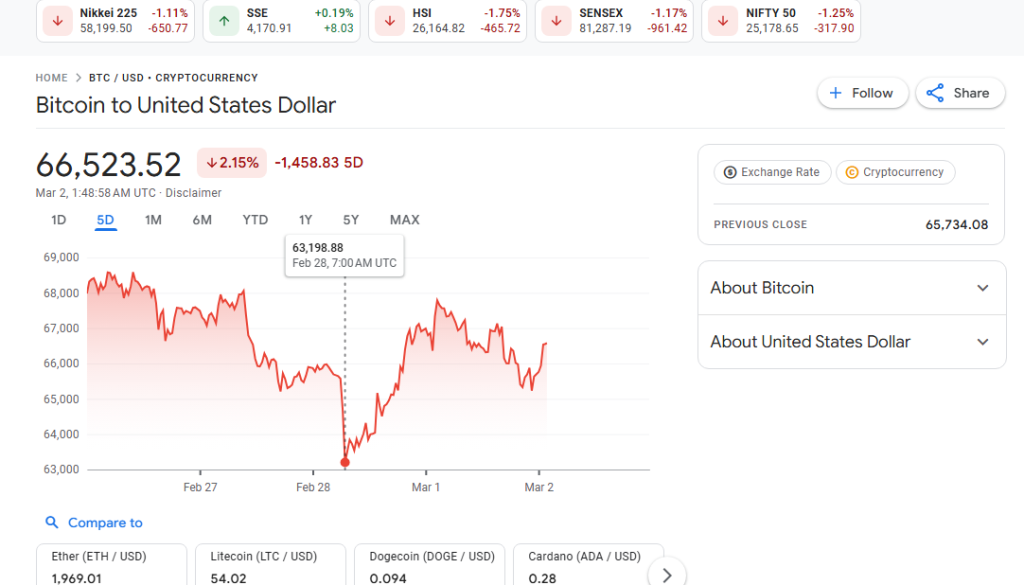Click the Share icon

coord(934,92)
